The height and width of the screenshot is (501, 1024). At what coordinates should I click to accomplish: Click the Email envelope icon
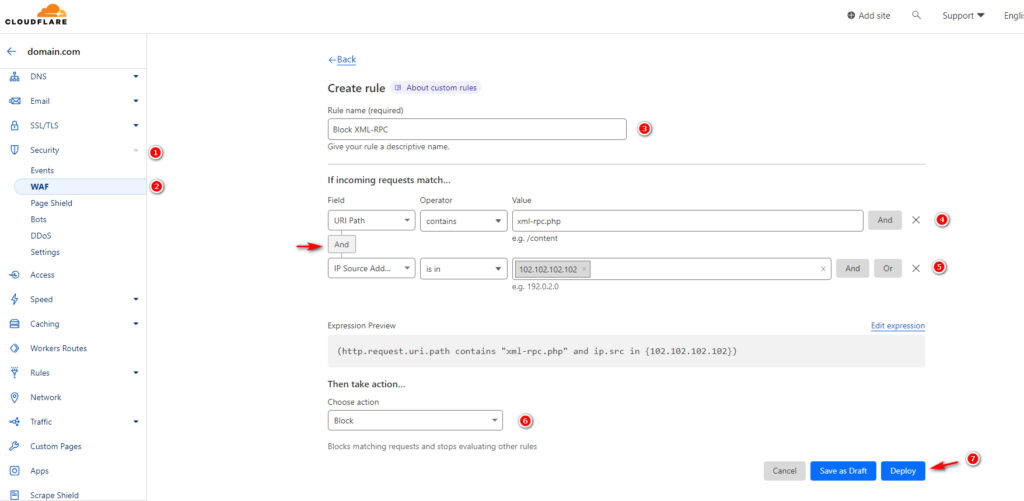click(14, 101)
